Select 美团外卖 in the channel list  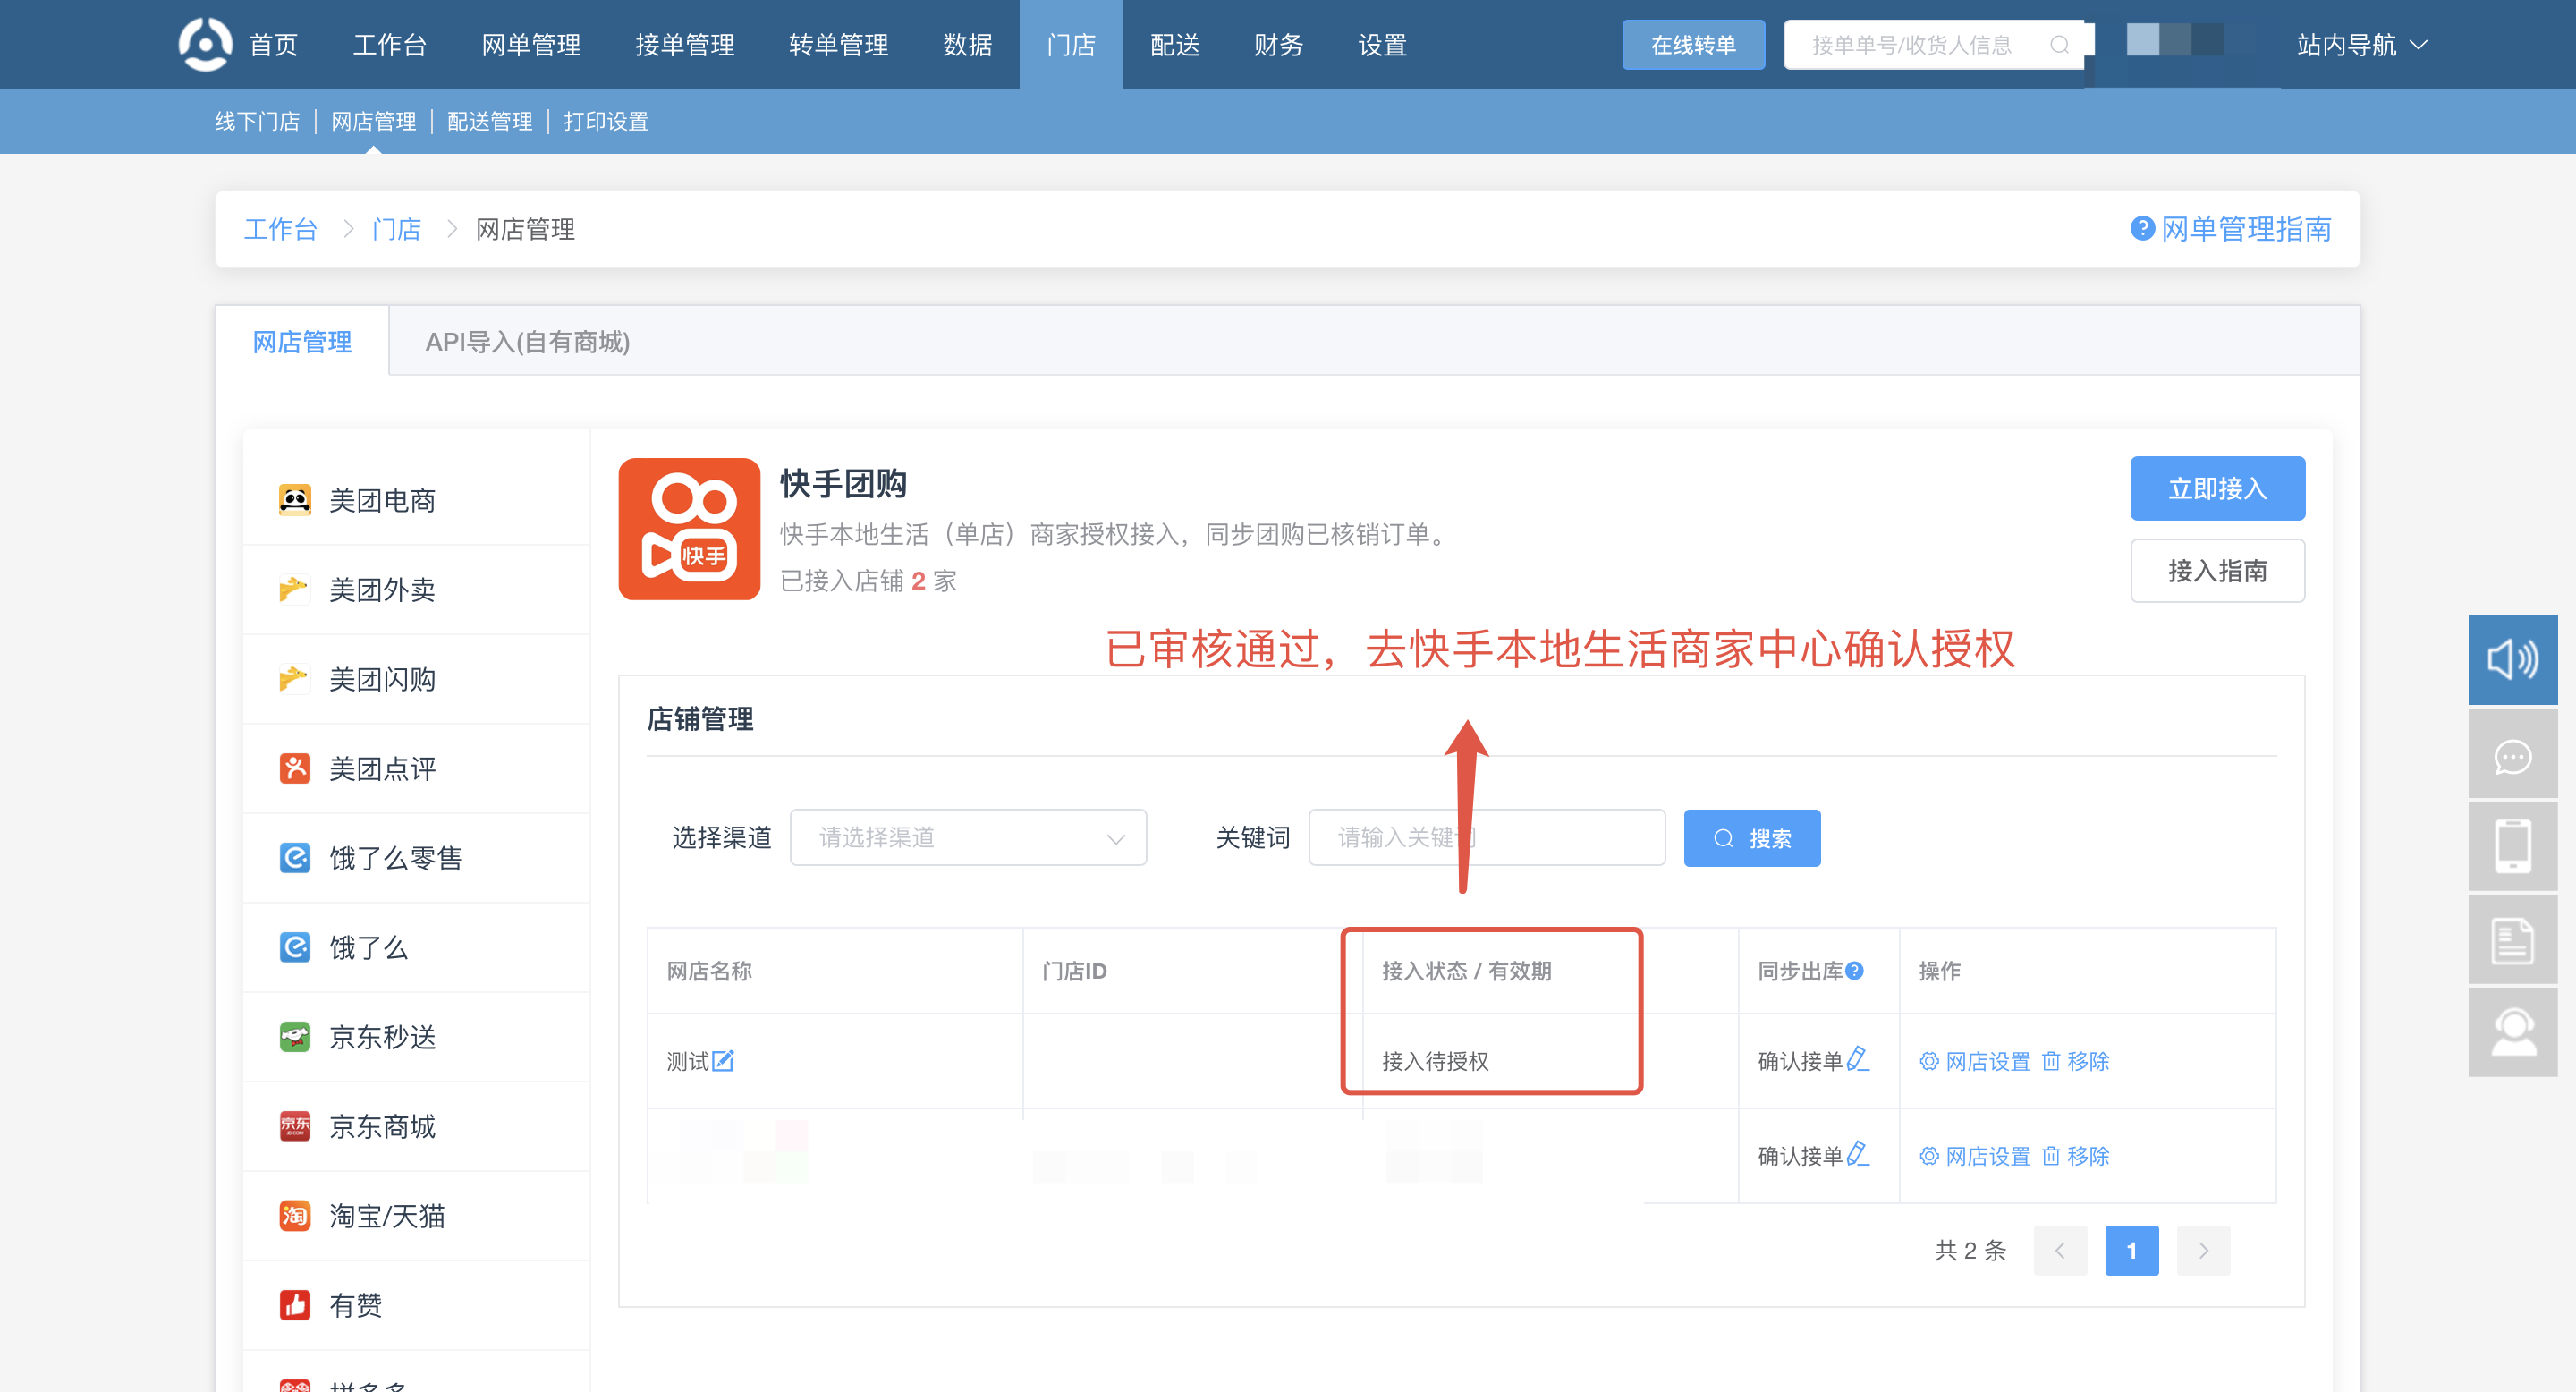point(416,590)
